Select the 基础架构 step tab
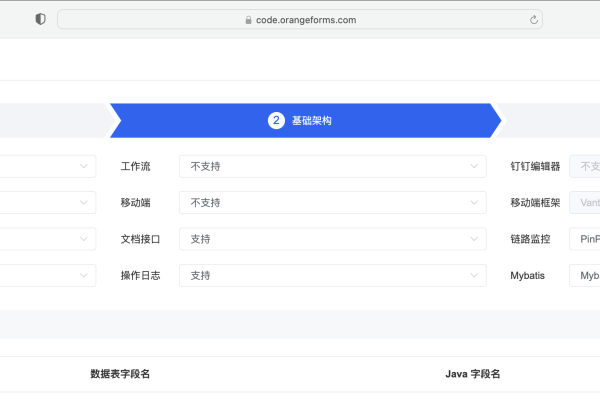Screen dimensions: 600x400 305,121
